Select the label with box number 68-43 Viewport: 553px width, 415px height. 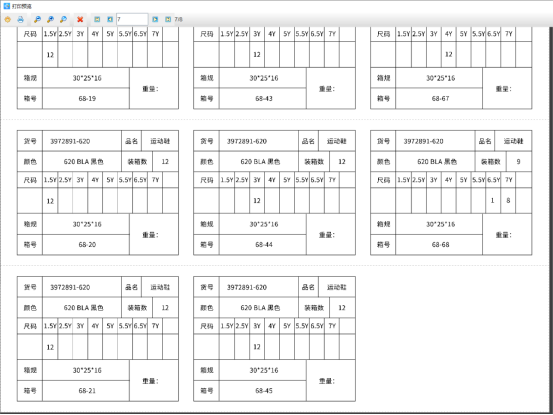point(274,68)
